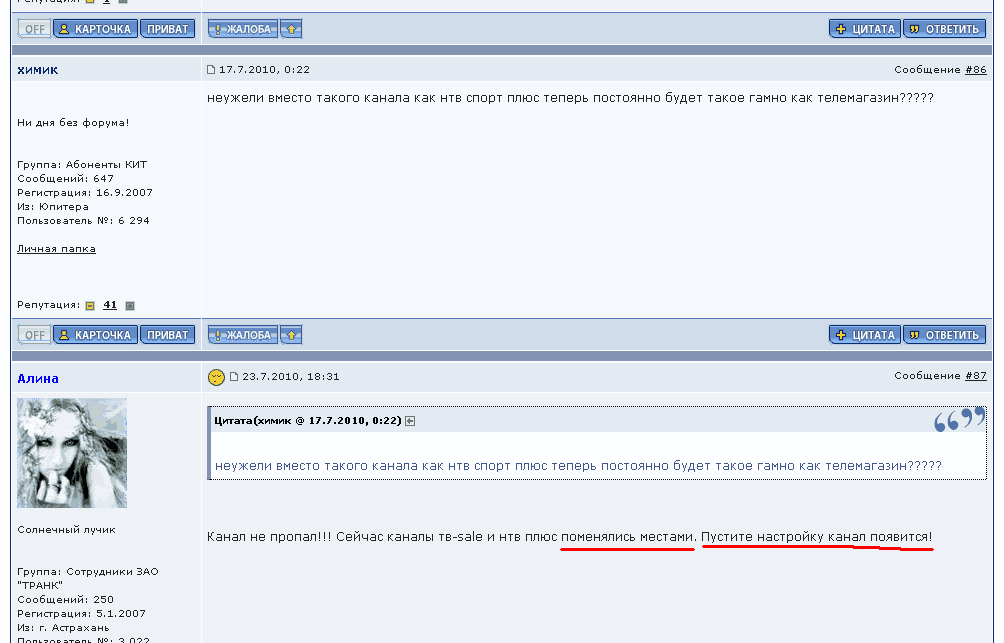Quote message #86 with the ЦИТАТА button
Image resolution: width=1004 pixels, height=643 pixels.
point(866,335)
